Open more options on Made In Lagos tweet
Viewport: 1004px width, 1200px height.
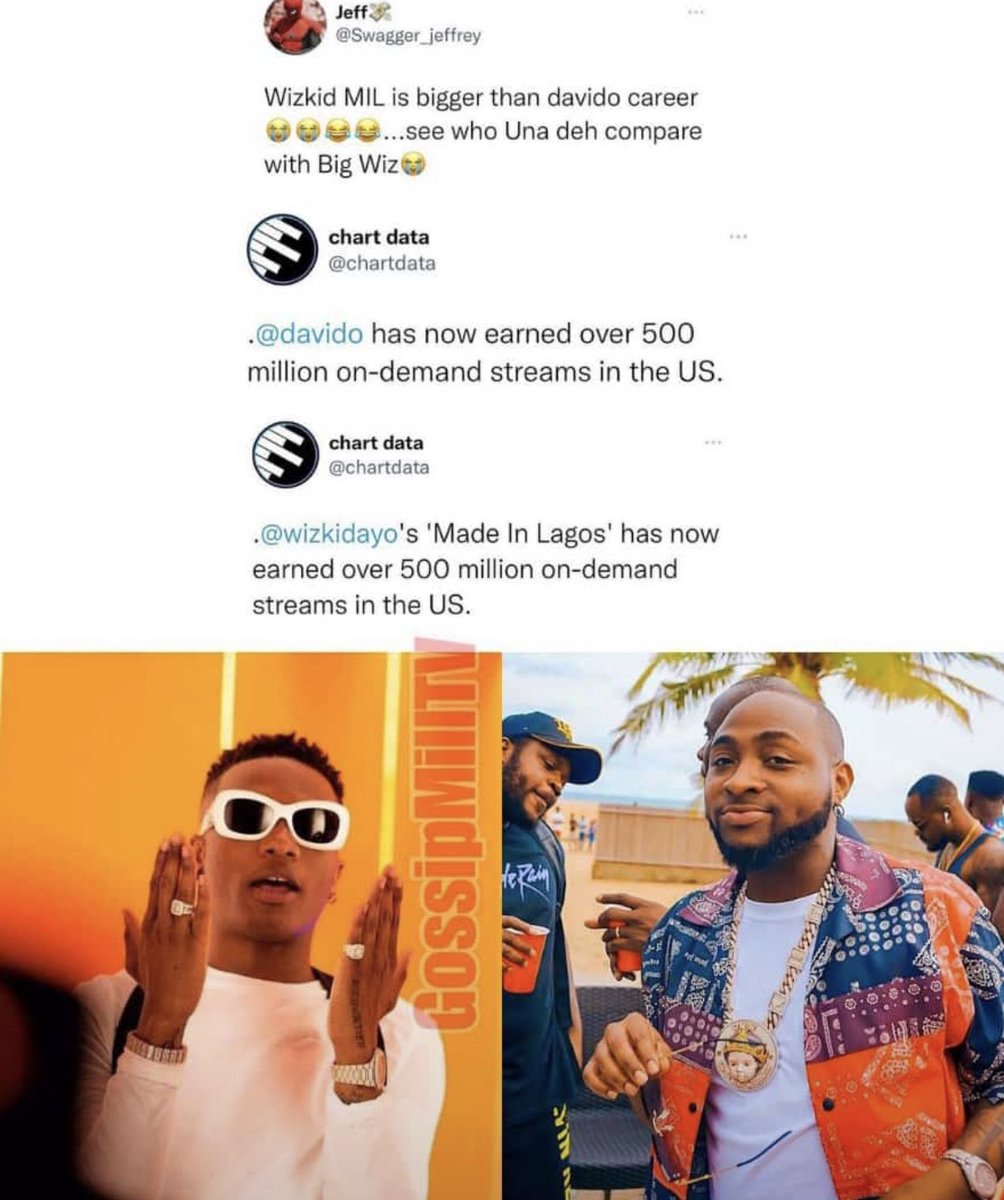(x=712, y=441)
